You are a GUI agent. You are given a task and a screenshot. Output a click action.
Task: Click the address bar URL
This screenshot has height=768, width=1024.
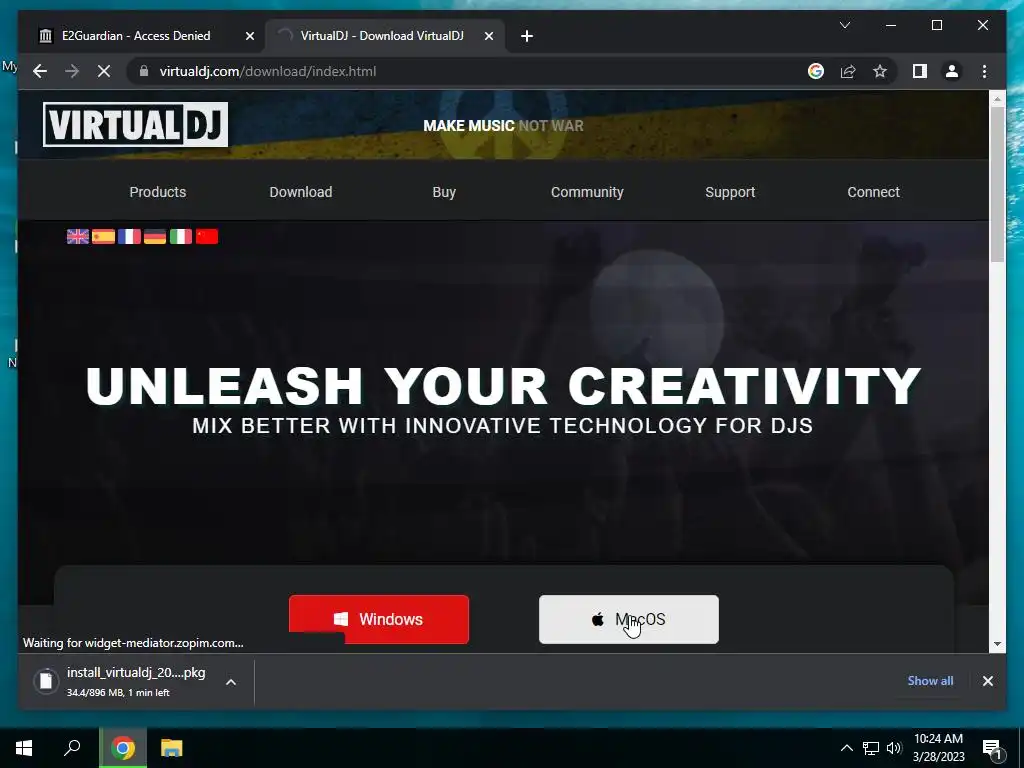[268, 71]
